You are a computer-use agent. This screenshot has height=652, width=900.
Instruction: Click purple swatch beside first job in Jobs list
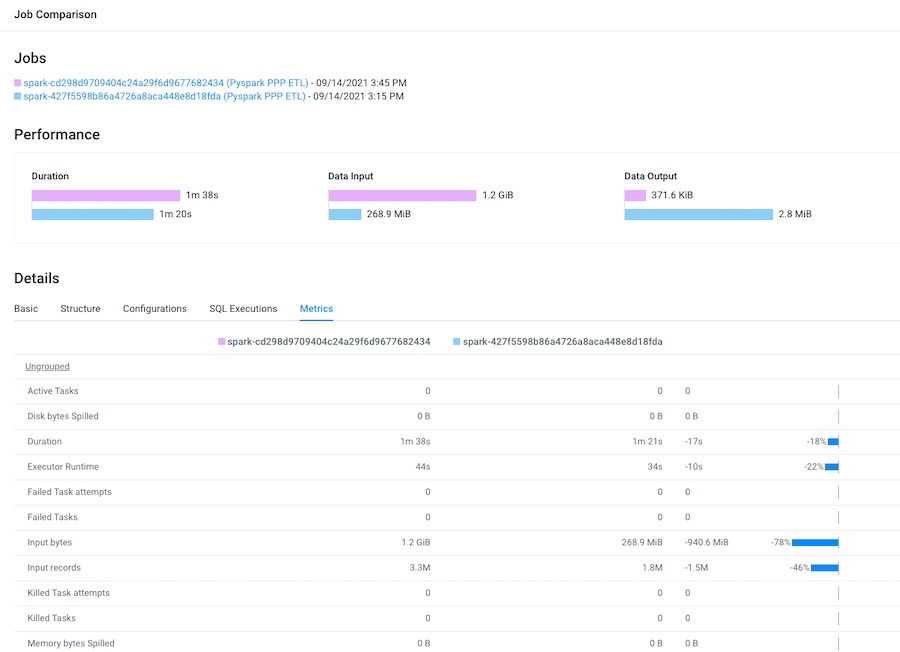18,83
